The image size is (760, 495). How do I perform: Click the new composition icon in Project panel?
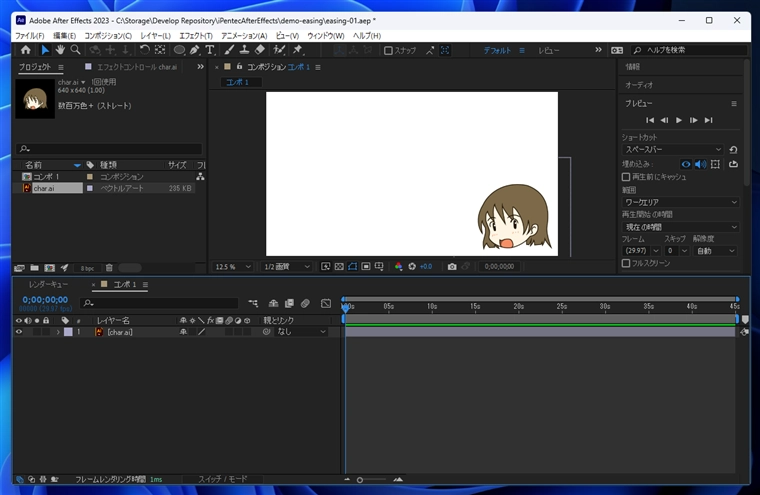pyautogui.click(x=49, y=268)
